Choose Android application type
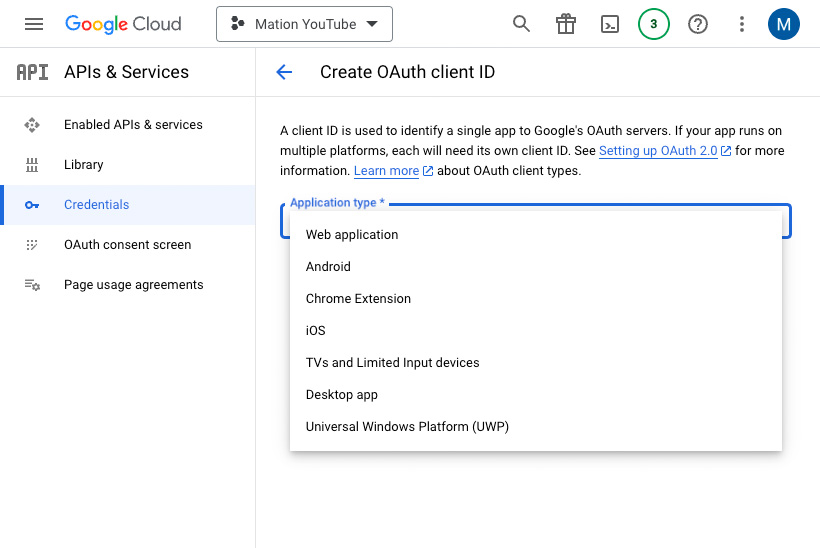 coord(536,267)
